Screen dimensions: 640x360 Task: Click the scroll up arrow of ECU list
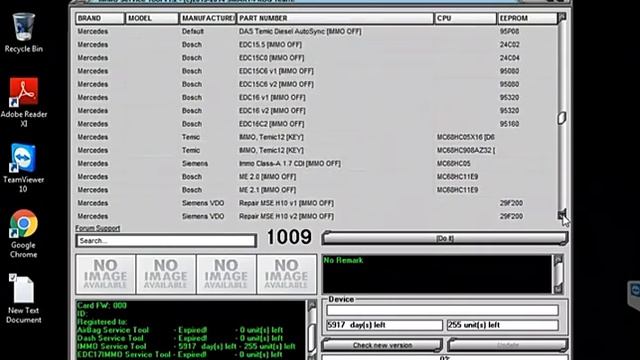562,17
